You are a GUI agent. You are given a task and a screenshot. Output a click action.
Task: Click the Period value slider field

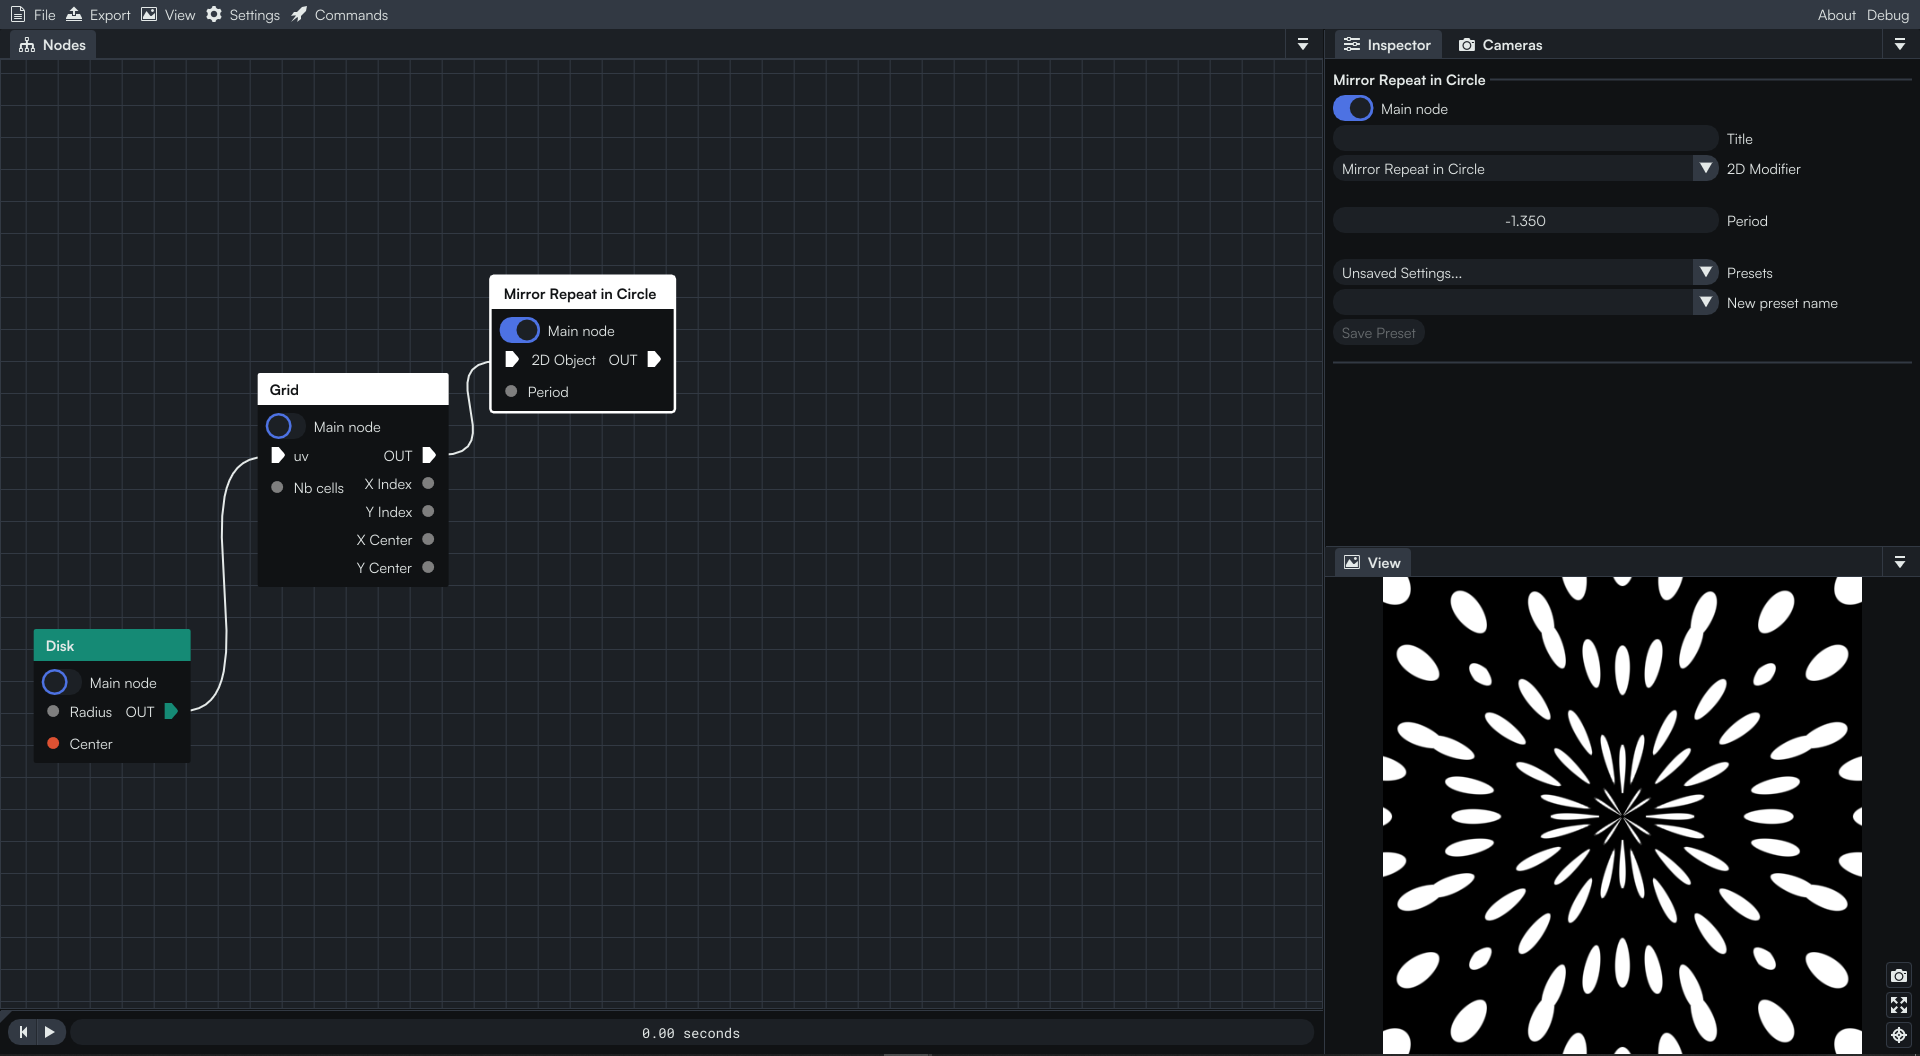[1525, 221]
